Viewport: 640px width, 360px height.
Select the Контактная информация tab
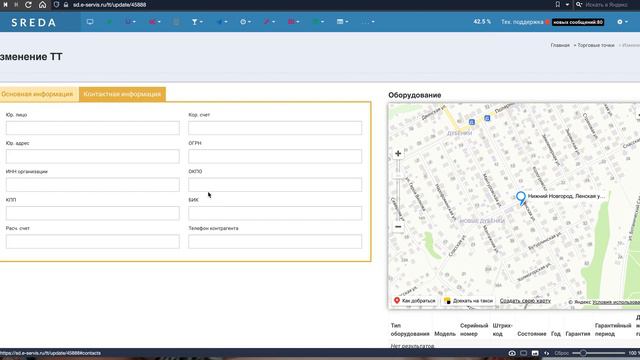point(122,94)
